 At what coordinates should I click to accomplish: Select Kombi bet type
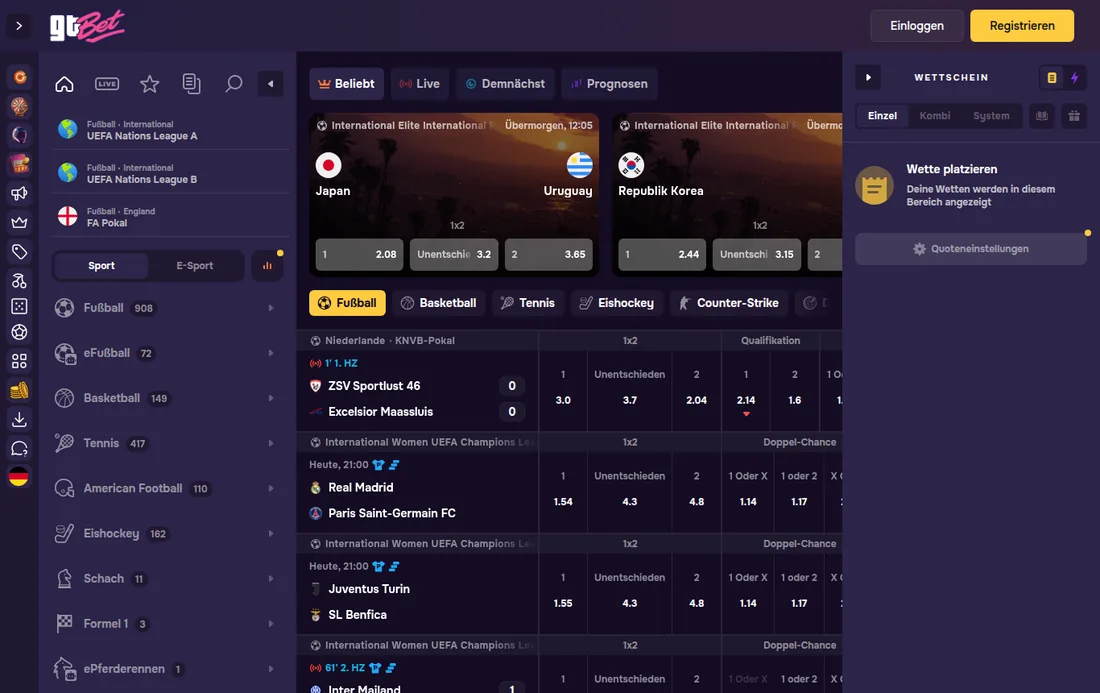point(934,116)
